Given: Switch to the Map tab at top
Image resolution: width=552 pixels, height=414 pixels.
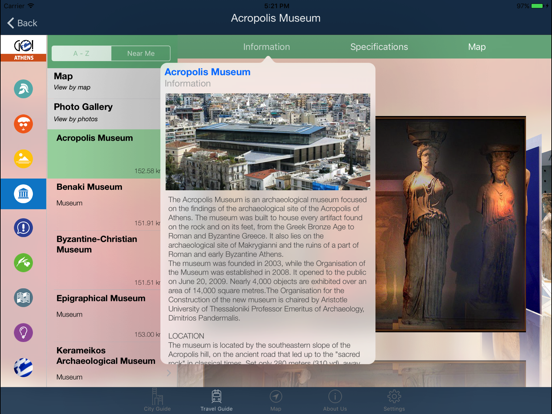Looking at the screenshot, I should pos(477,47).
